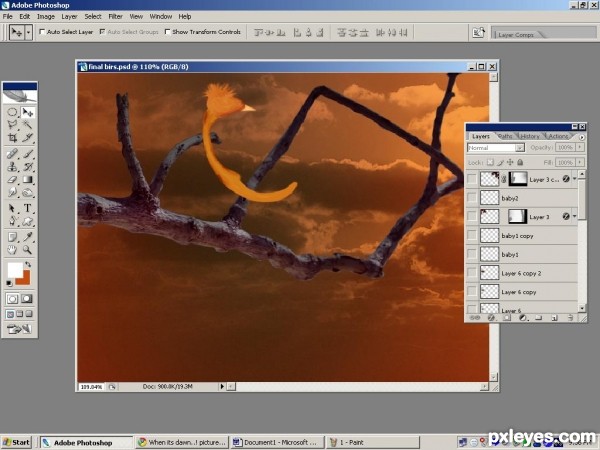Show the baby1 layer visibility

[472, 254]
